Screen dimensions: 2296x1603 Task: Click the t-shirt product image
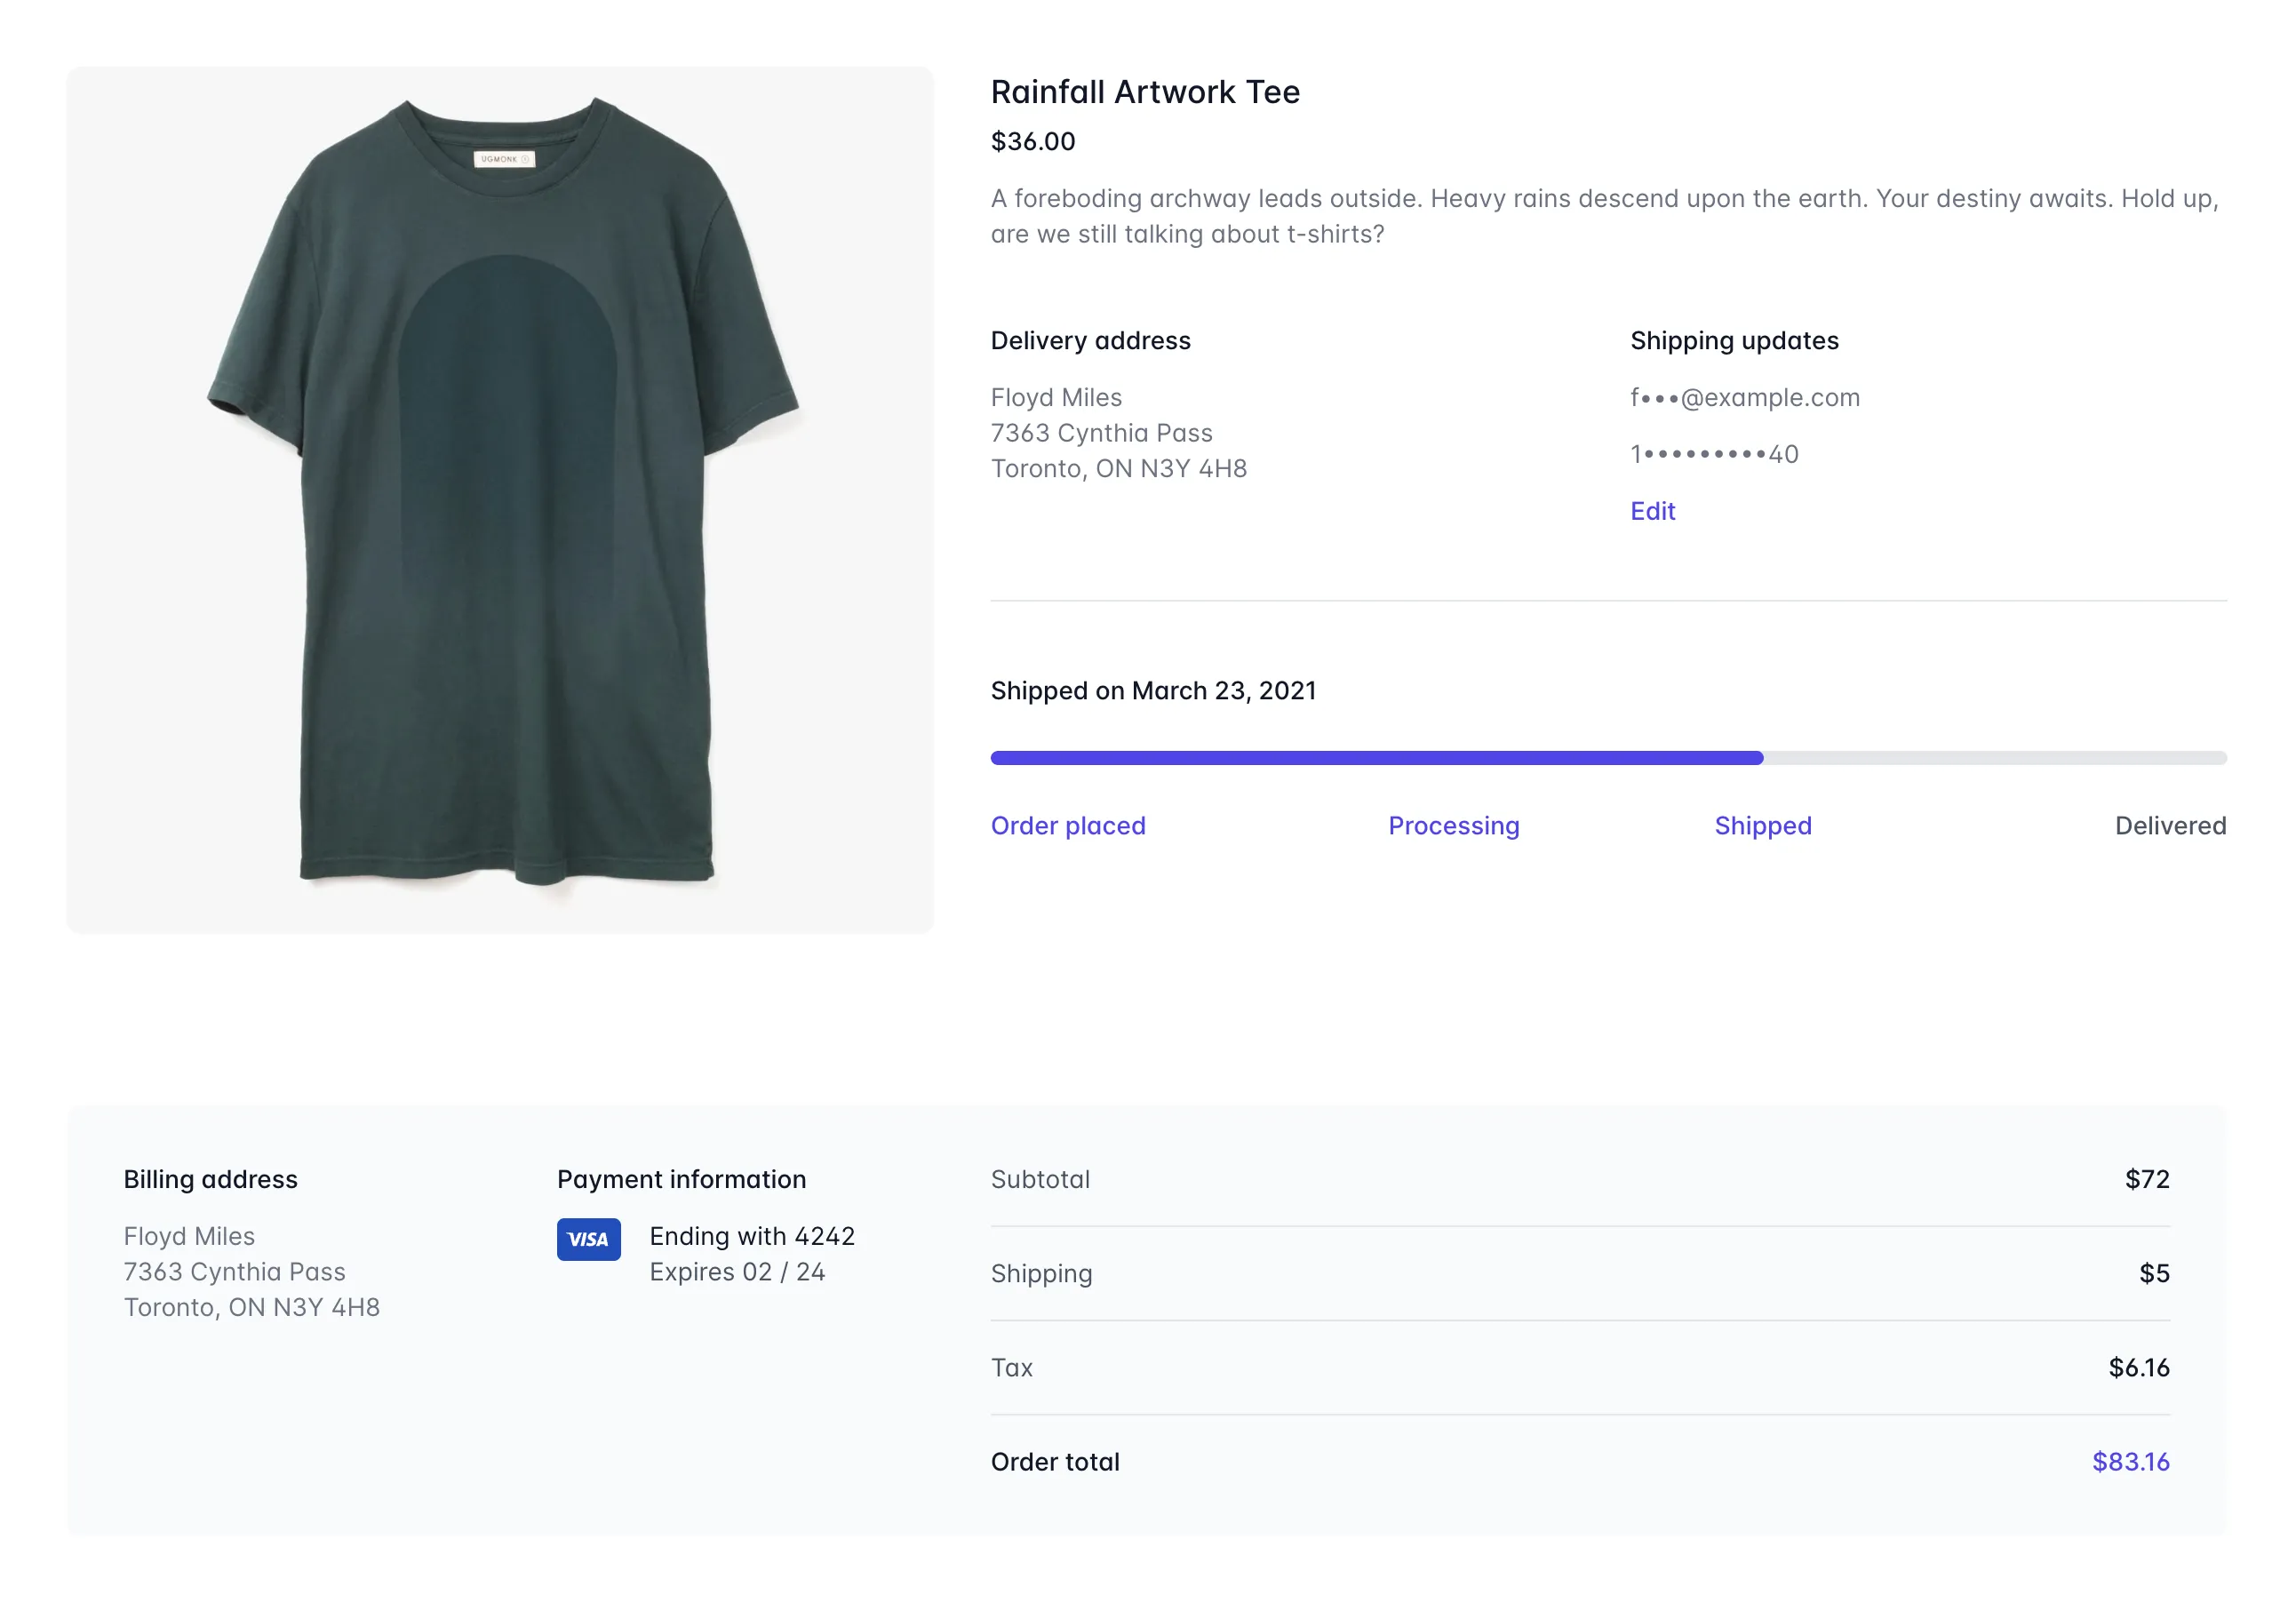coord(500,500)
